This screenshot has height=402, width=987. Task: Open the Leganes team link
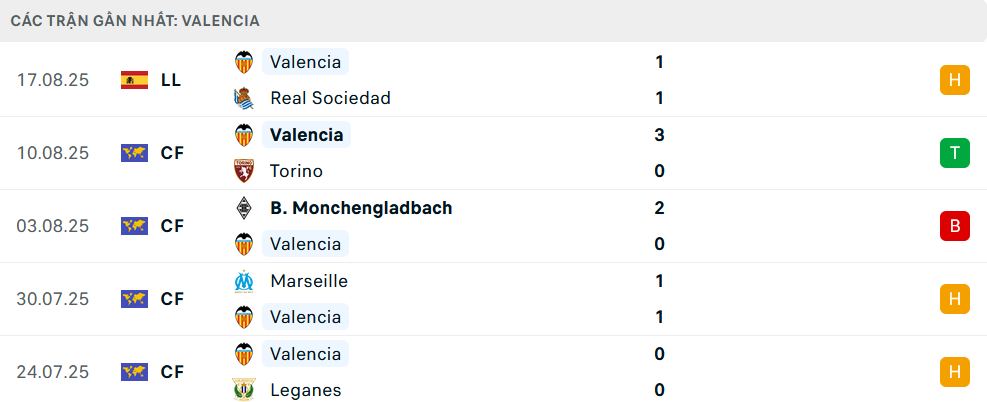305,390
